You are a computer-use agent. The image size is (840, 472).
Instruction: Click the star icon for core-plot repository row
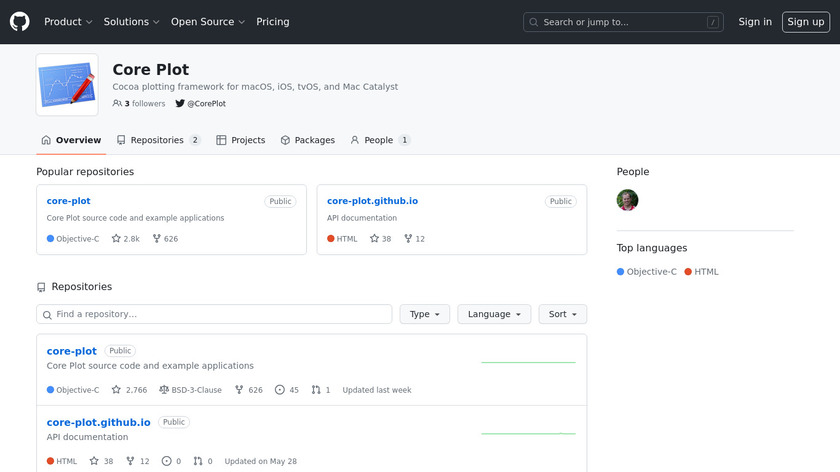tap(116, 390)
